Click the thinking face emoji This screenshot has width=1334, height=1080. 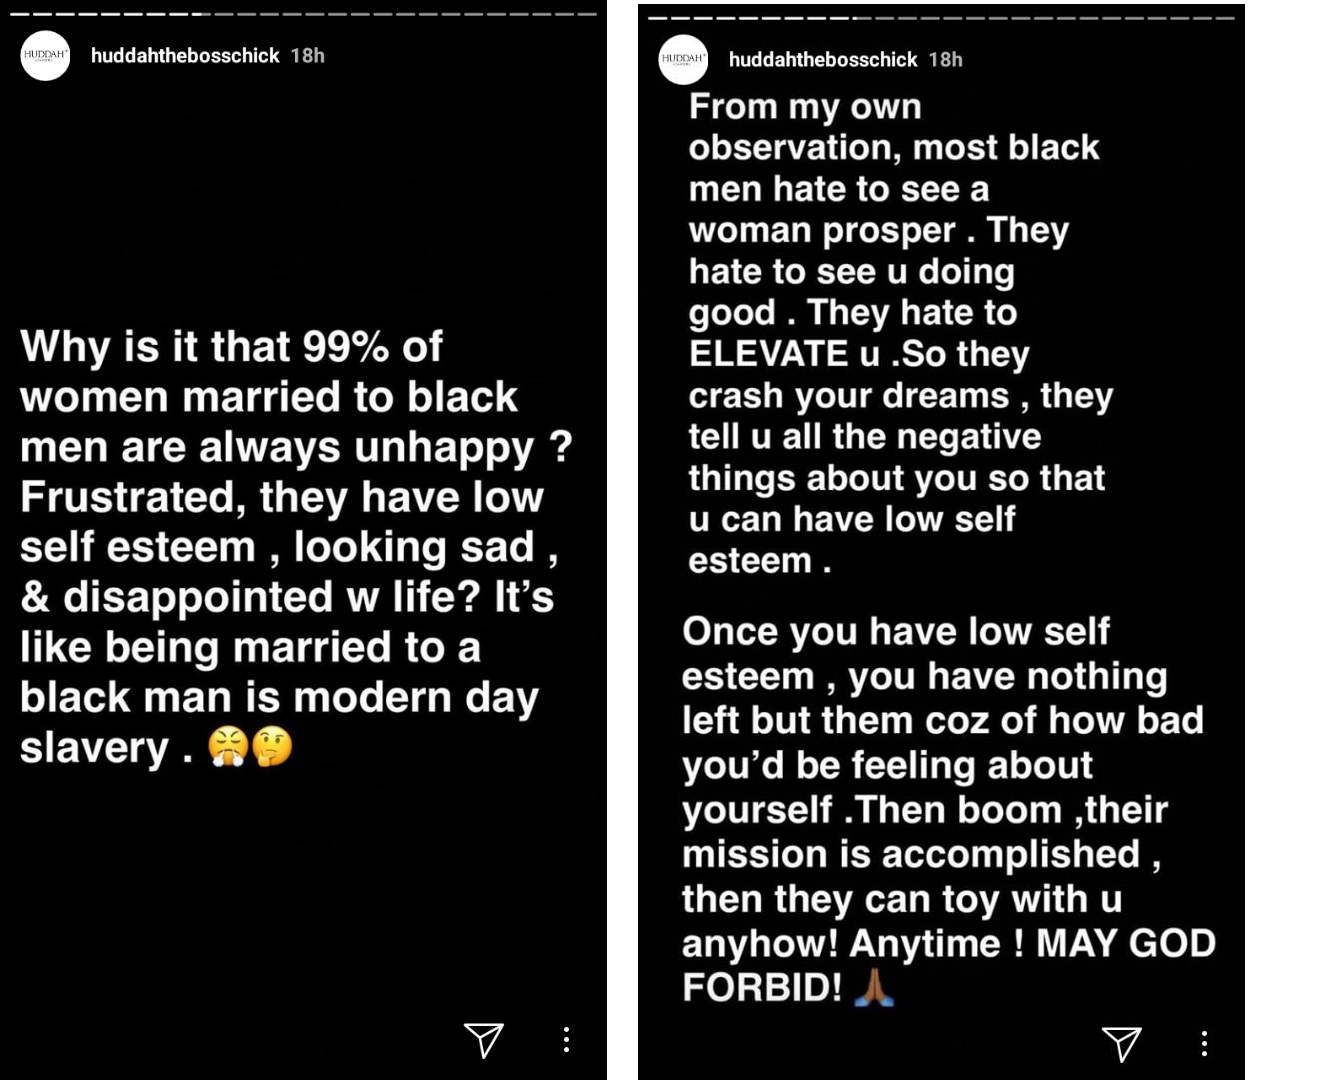click(x=273, y=747)
